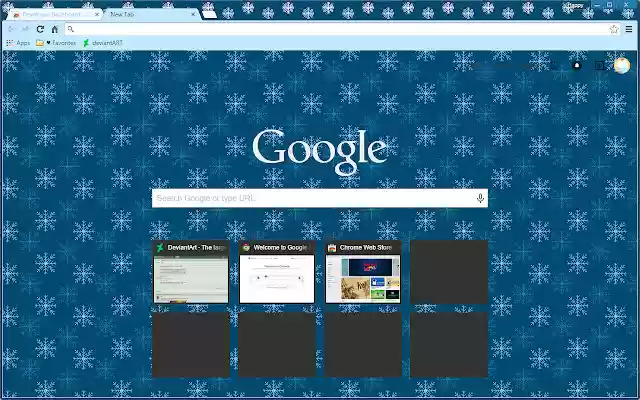Maximize the Chrome window

pyautogui.click(x=609, y=5)
